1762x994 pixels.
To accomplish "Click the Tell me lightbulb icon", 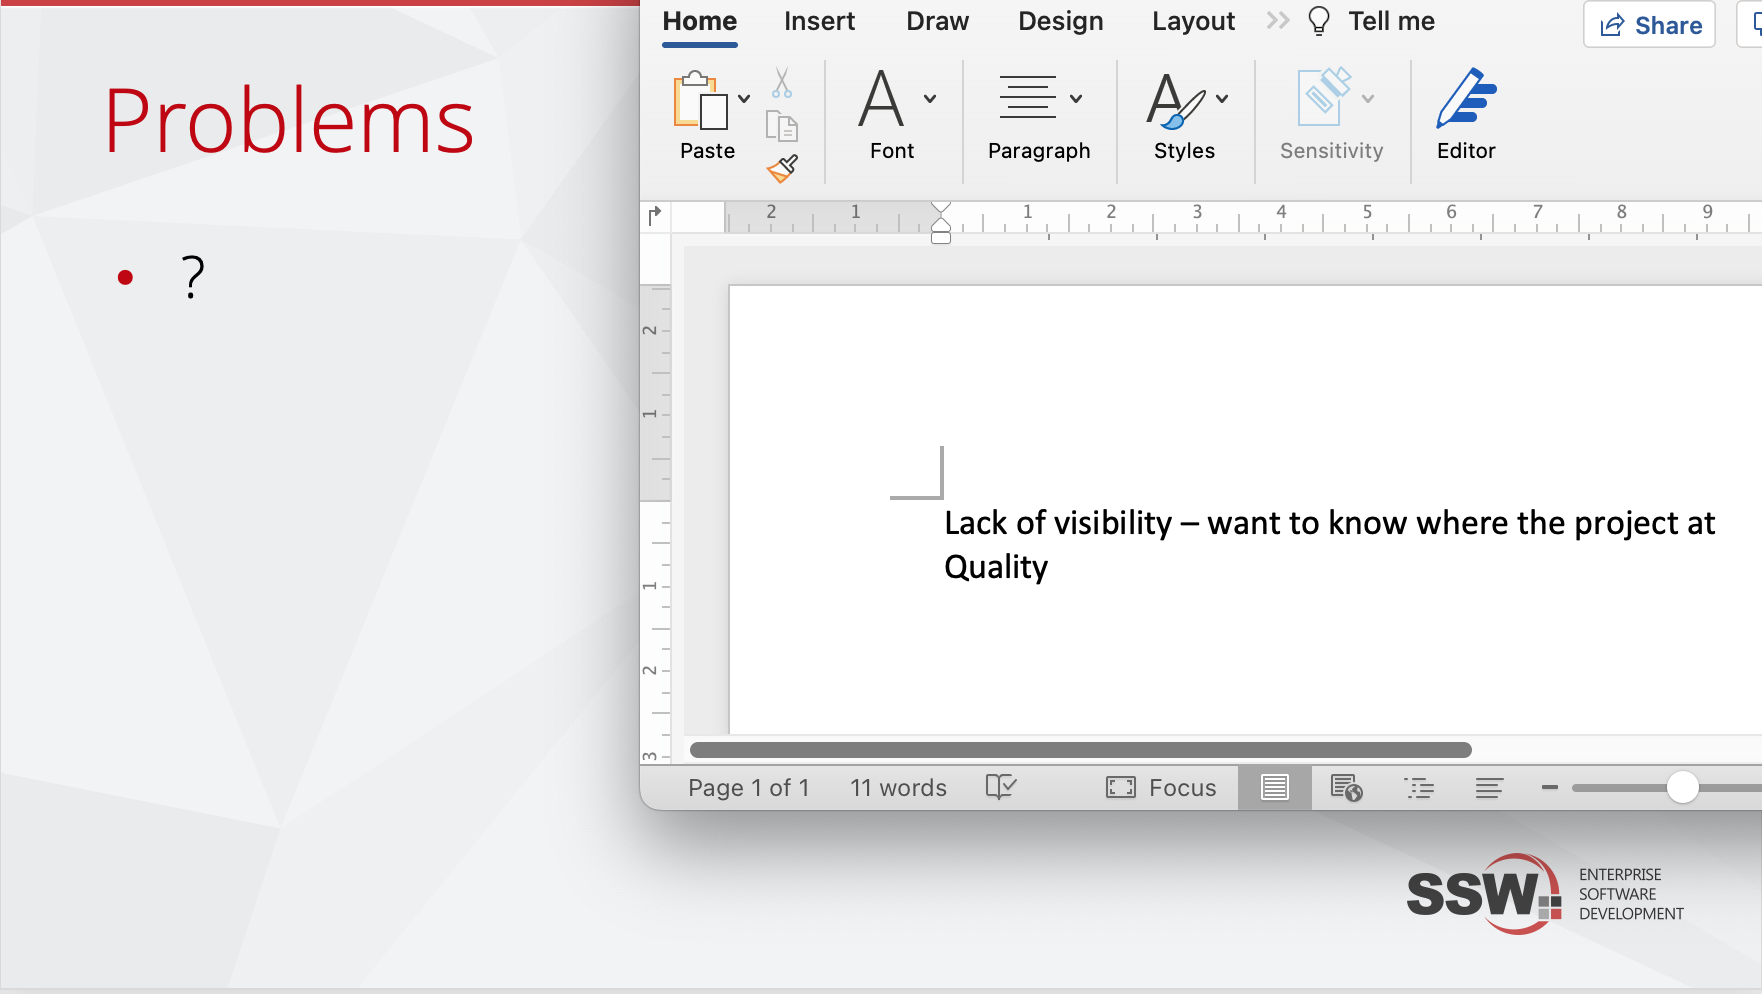I will pyautogui.click(x=1319, y=21).
